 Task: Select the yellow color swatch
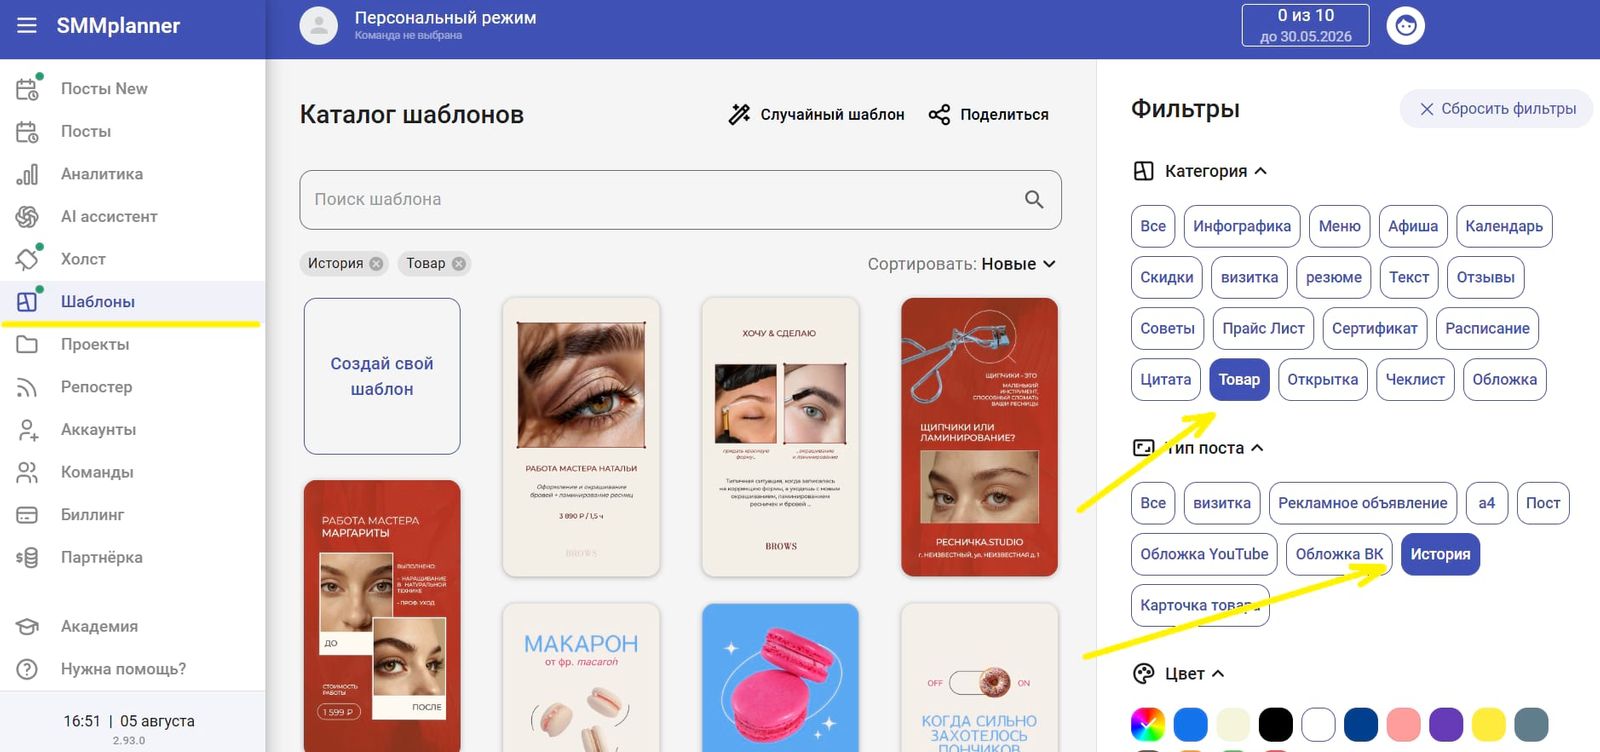point(1488,724)
